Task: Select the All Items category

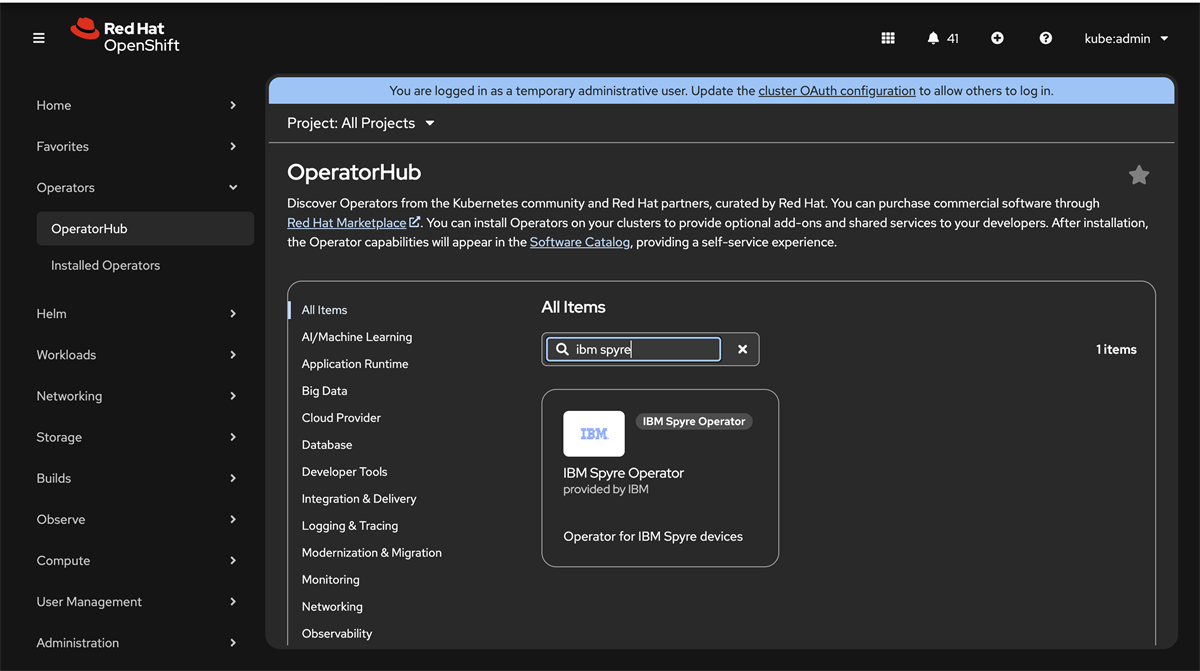Action: coord(325,310)
